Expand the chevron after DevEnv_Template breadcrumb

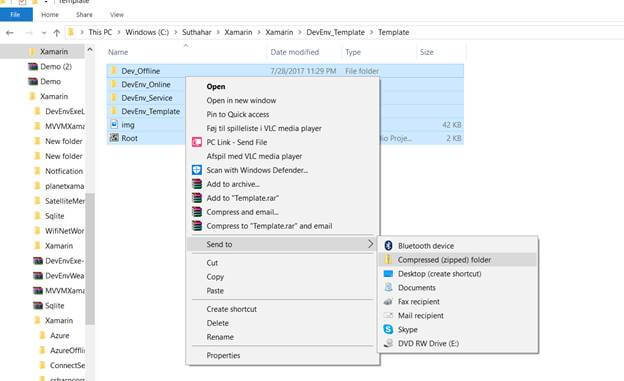[x=372, y=32]
